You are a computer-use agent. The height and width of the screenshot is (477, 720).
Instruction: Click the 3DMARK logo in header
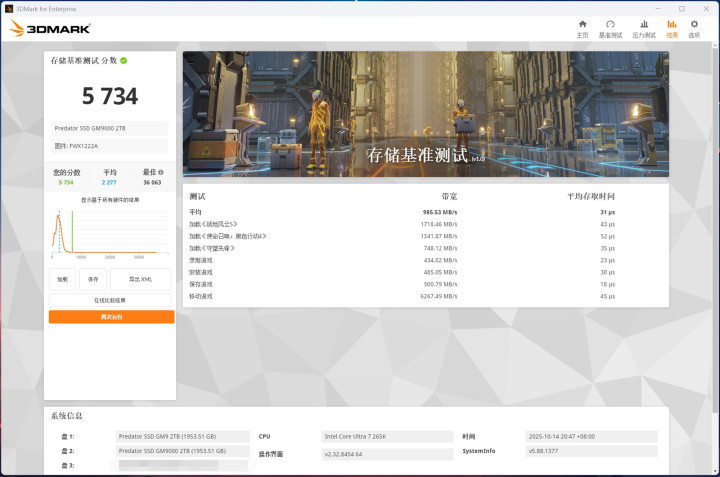50,29
